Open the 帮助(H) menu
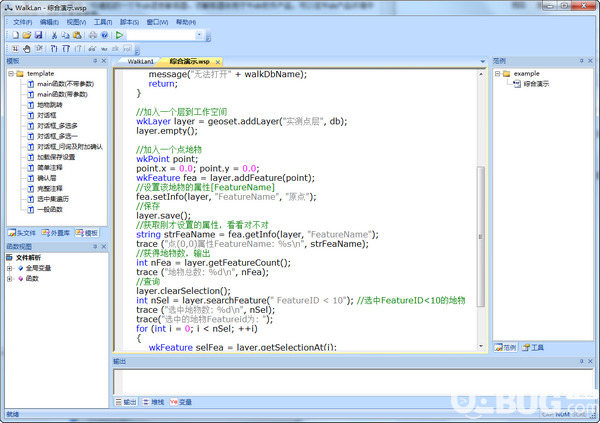The height and width of the screenshot is (423, 600). [x=186, y=22]
